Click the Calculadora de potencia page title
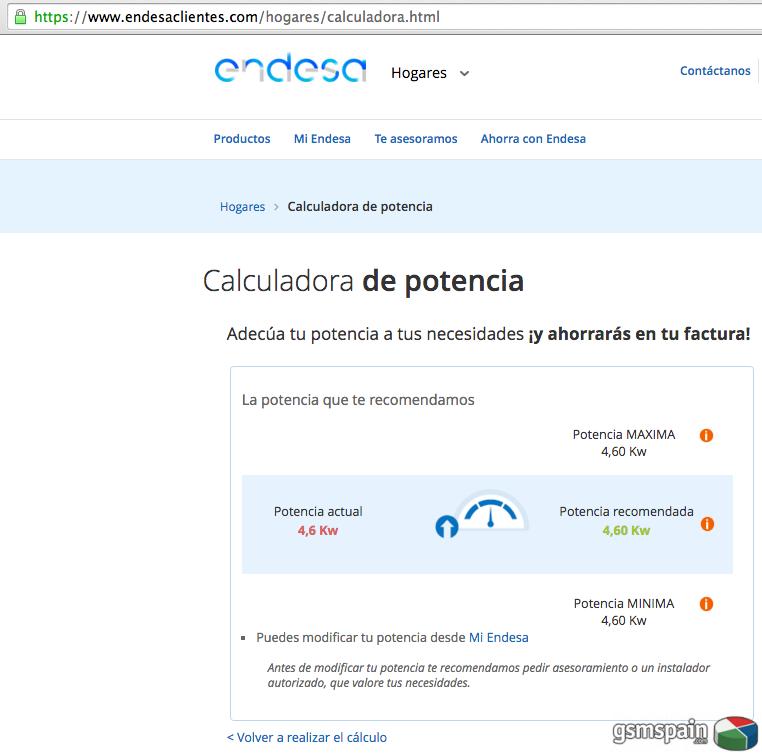This screenshot has height=754, width=762. pyautogui.click(x=364, y=281)
